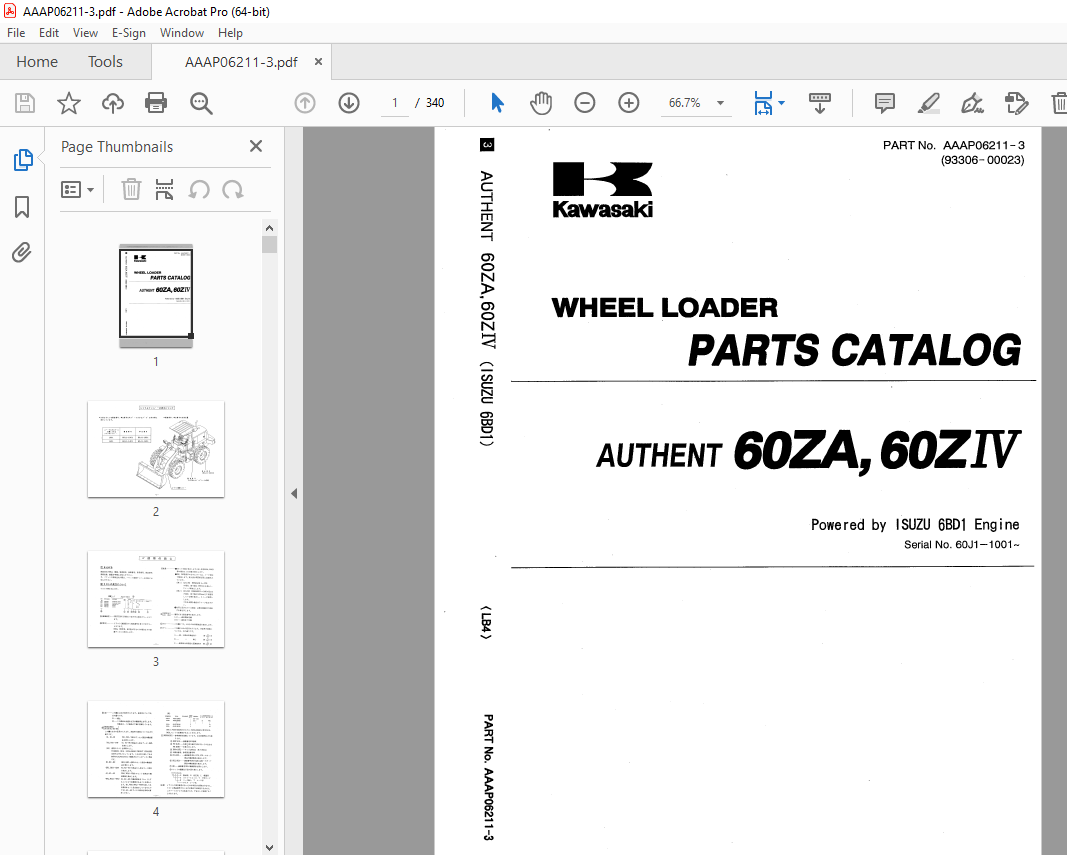This screenshot has height=855, width=1067.
Task: Activate the Hand pan tool
Action: tap(541, 103)
